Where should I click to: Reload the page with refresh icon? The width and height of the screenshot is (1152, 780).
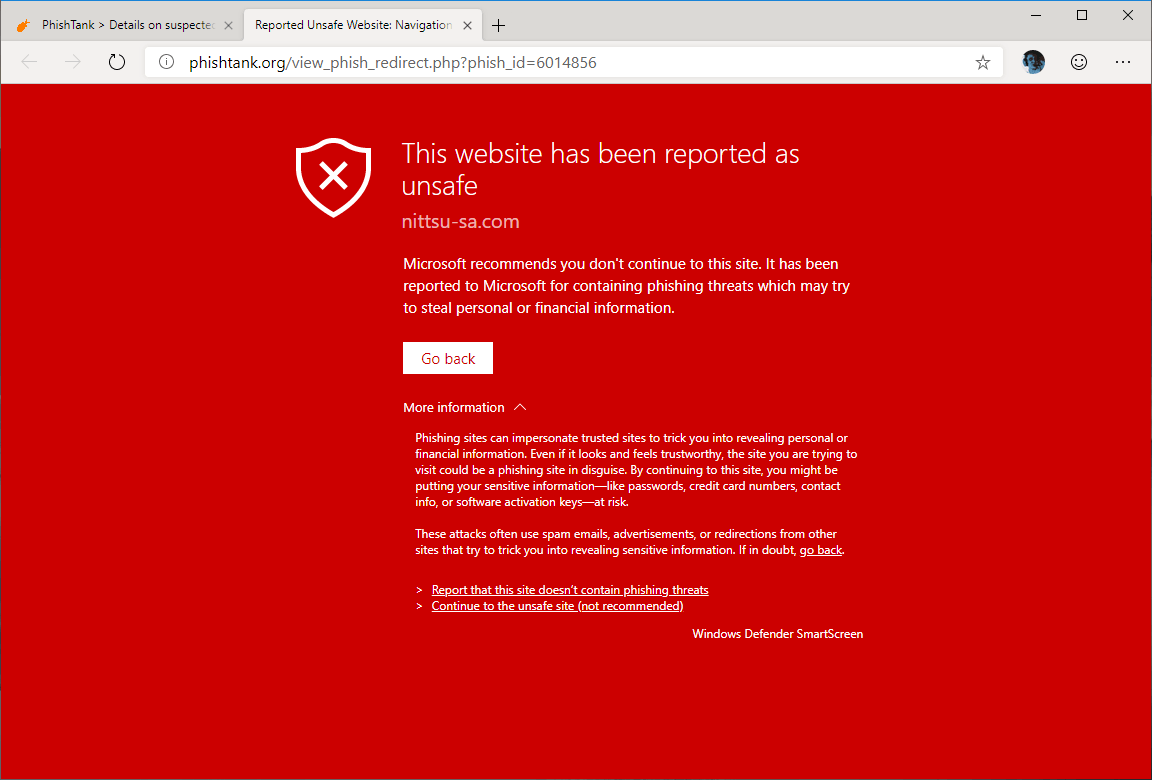[x=117, y=62]
